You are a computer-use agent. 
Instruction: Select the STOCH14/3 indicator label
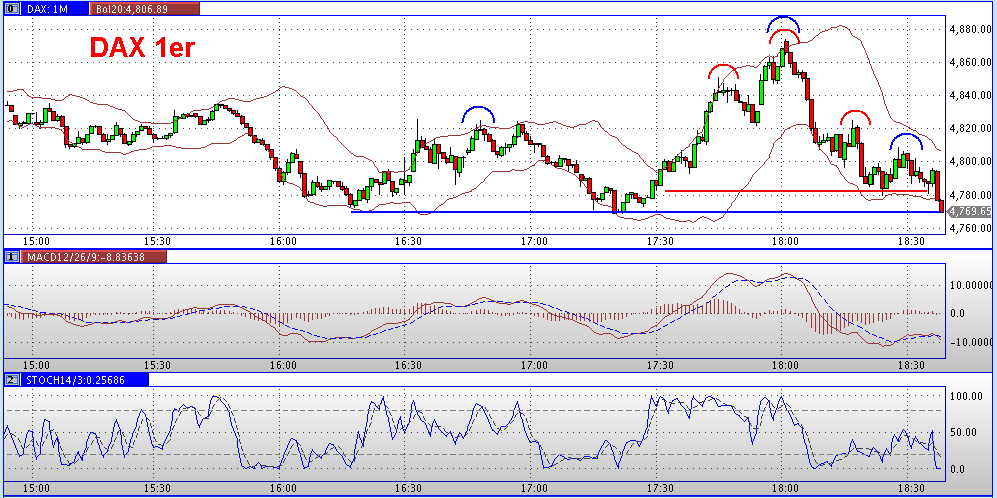(85, 380)
